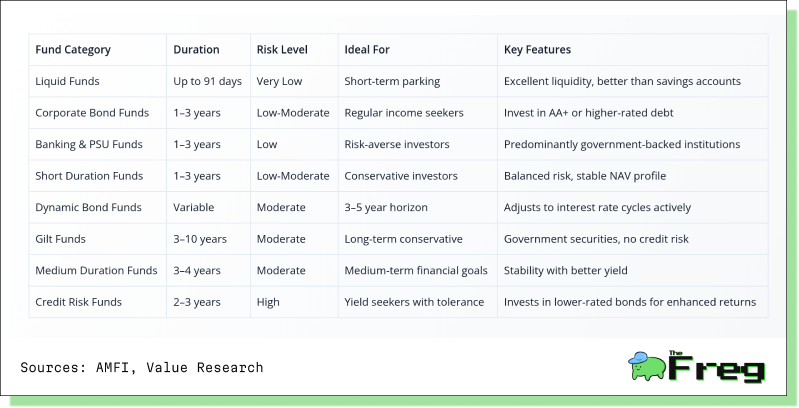
Task: Select the 'Yield seekers with tolerance' cell
Action: point(414,303)
